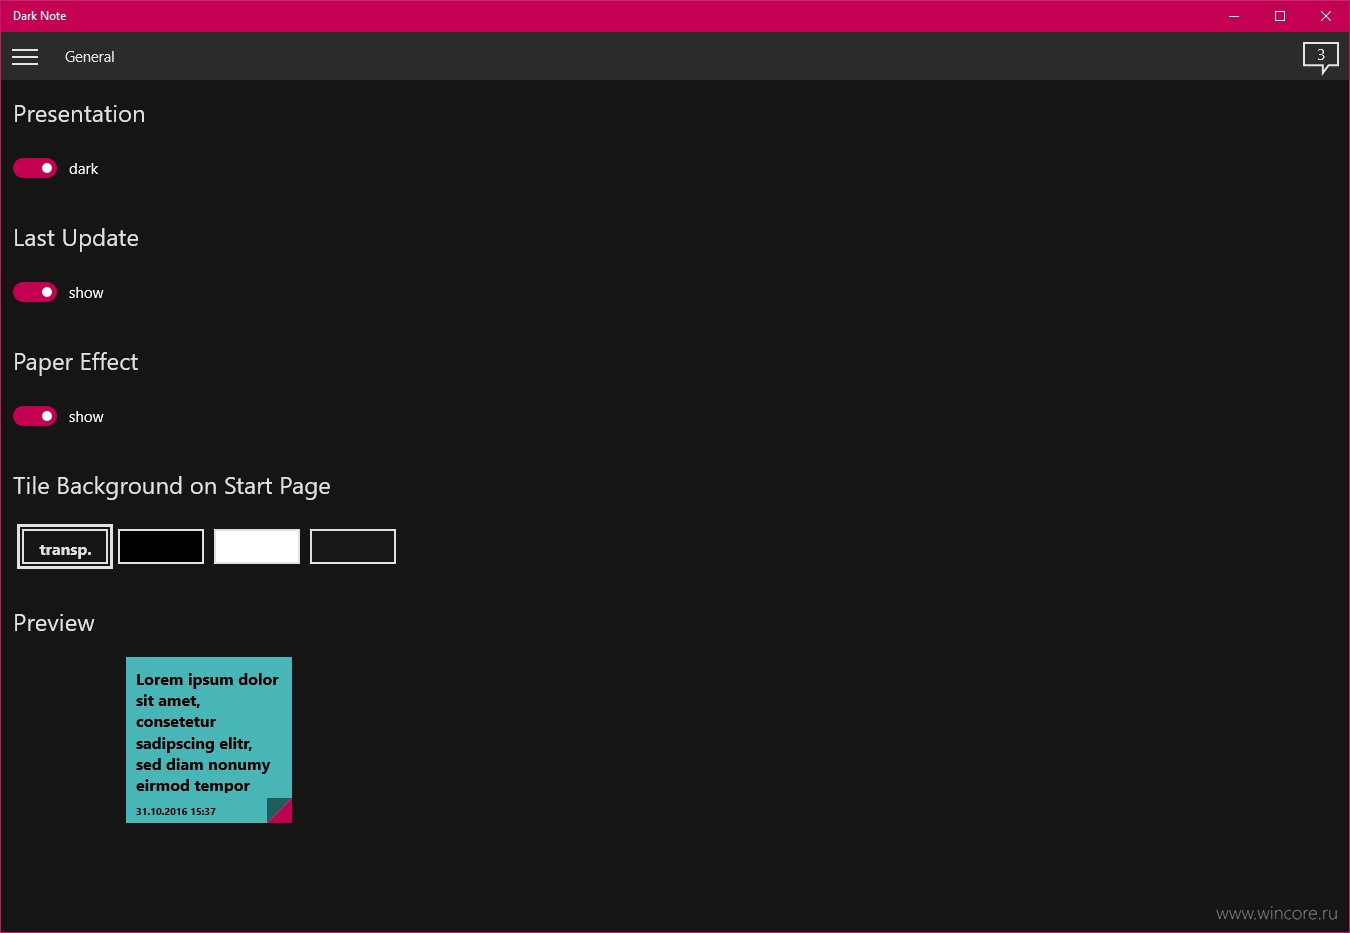Select the transp. tile background option
Screen dimensions: 1350x933
(65, 547)
